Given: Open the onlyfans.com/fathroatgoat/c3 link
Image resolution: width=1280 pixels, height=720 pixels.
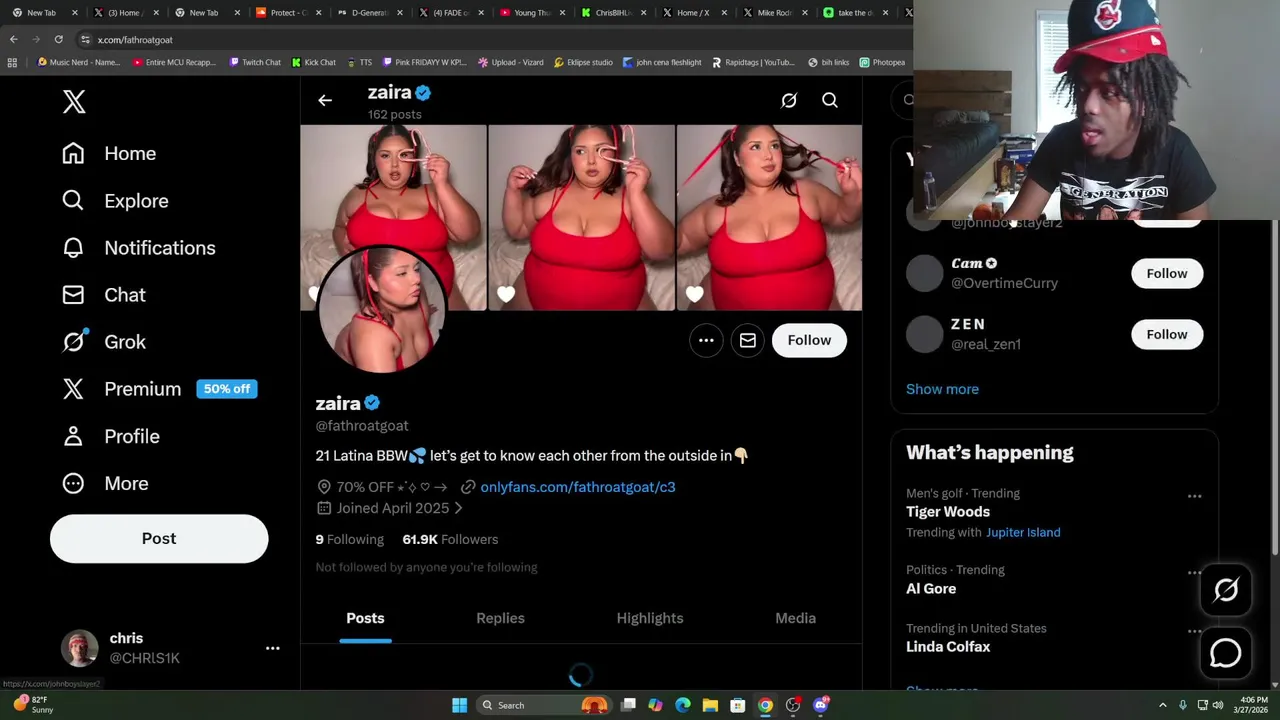Looking at the screenshot, I should coord(577,487).
